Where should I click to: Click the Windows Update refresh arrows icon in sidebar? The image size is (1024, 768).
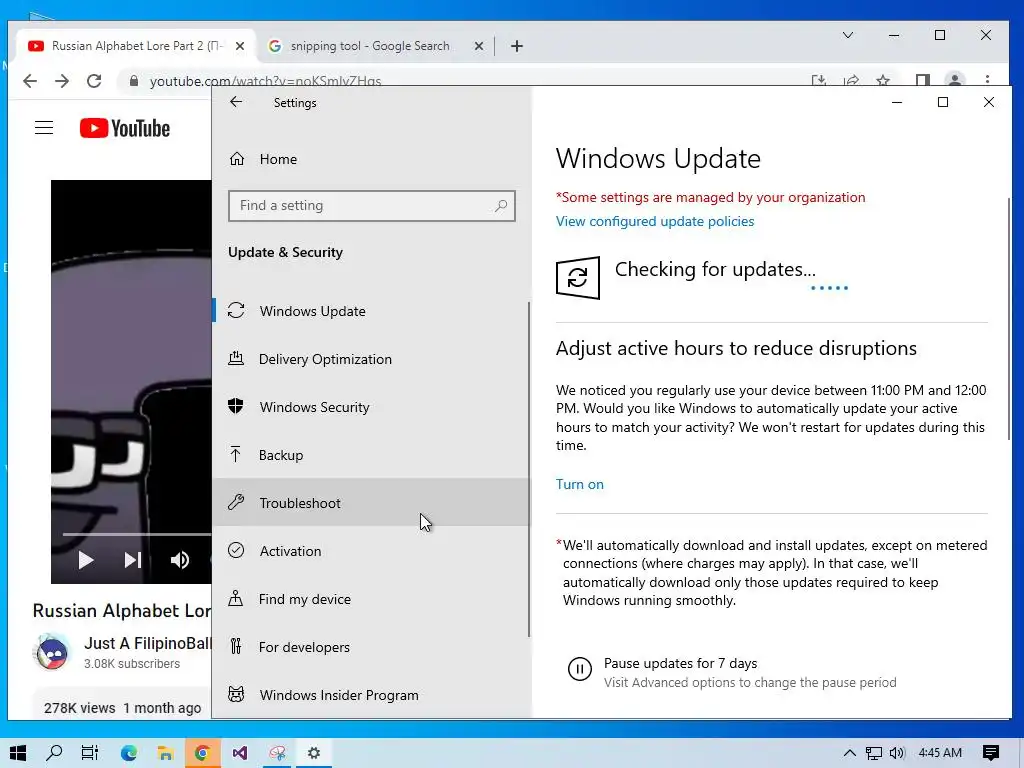(236, 310)
